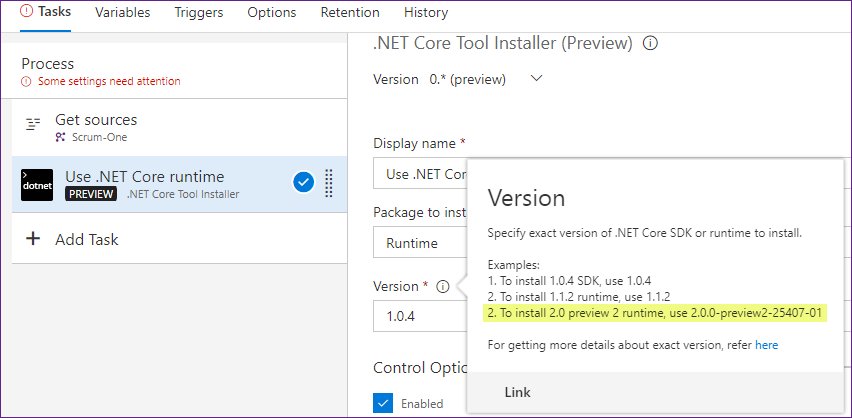Image resolution: width=852 pixels, height=418 pixels.
Task: Open the Tasks tab
Action: click(45, 12)
